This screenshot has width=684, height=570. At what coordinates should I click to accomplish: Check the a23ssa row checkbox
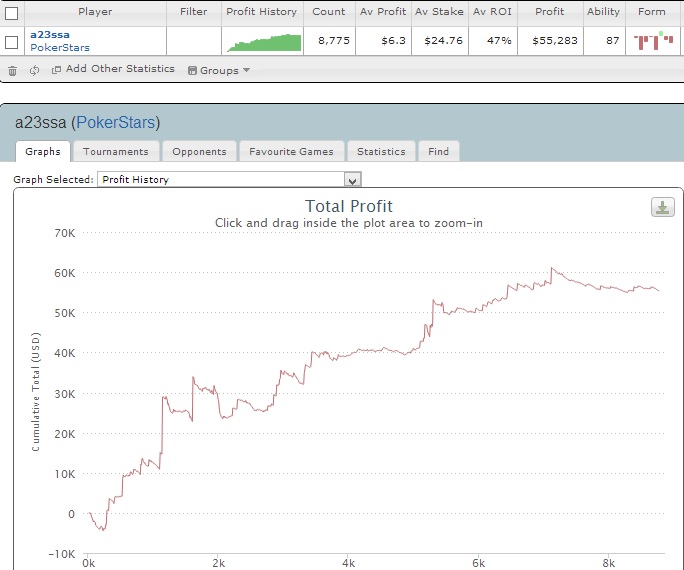point(11,42)
